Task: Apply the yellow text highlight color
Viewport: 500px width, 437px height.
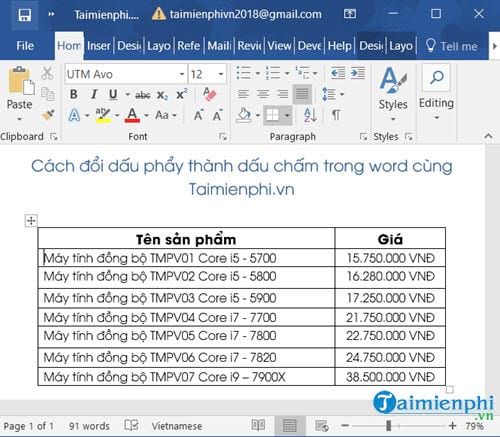Action: 103,115
